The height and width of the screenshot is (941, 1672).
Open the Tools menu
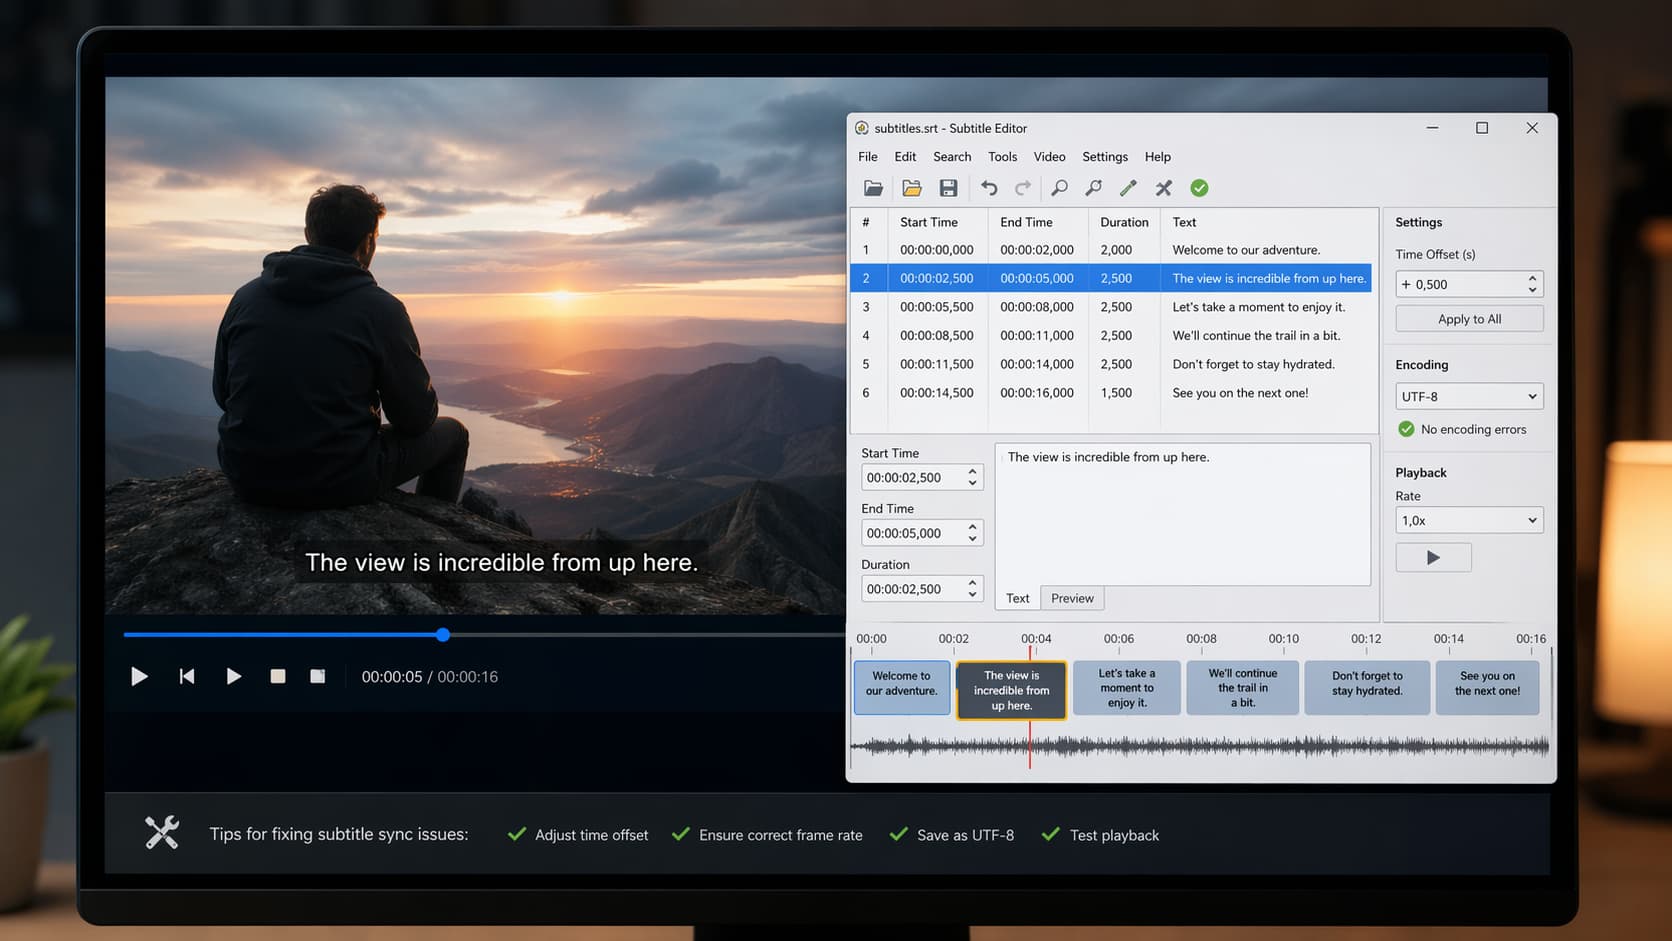coord(1002,157)
